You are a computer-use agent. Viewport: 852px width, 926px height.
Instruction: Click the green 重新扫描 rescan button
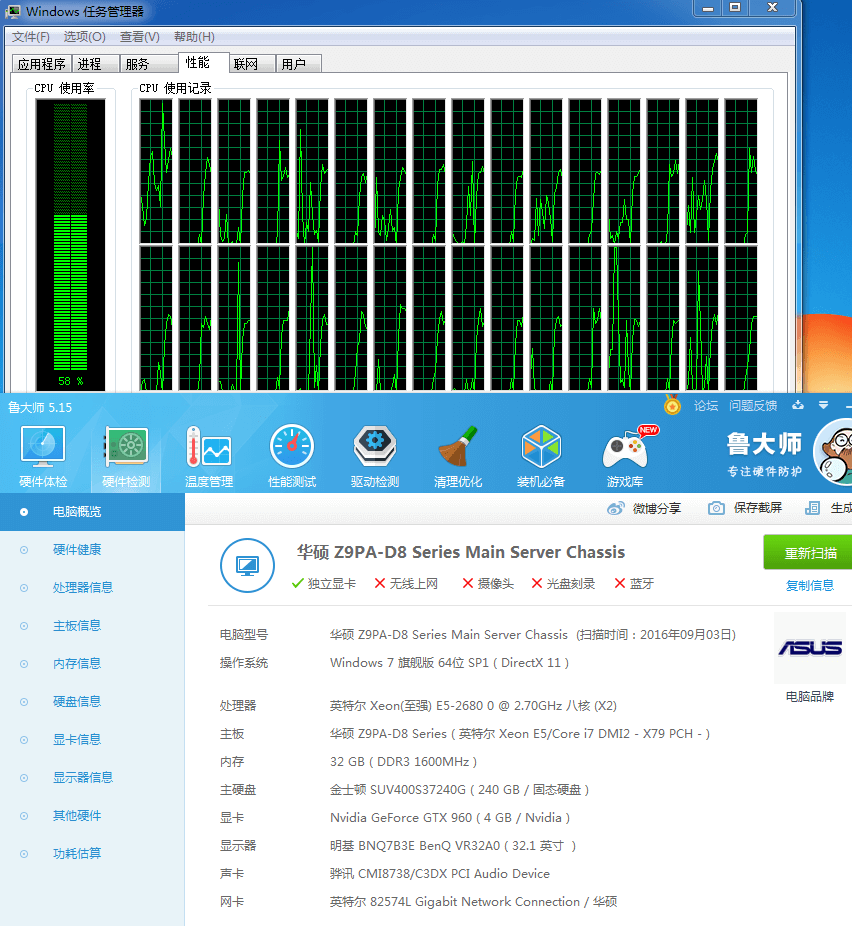pos(809,553)
